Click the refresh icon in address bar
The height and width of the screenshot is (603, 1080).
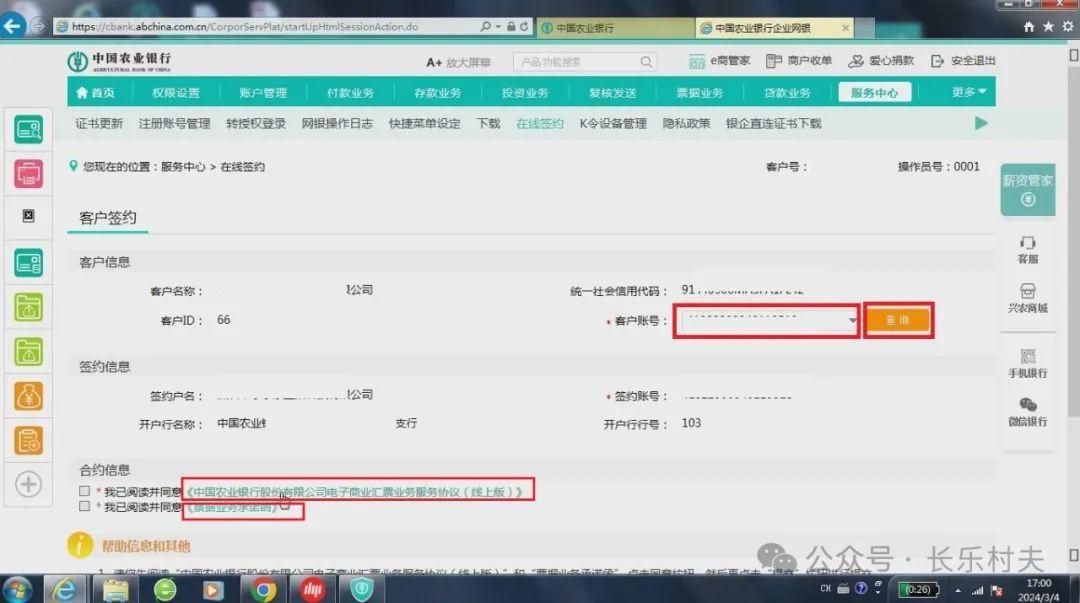[x=524, y=26]
